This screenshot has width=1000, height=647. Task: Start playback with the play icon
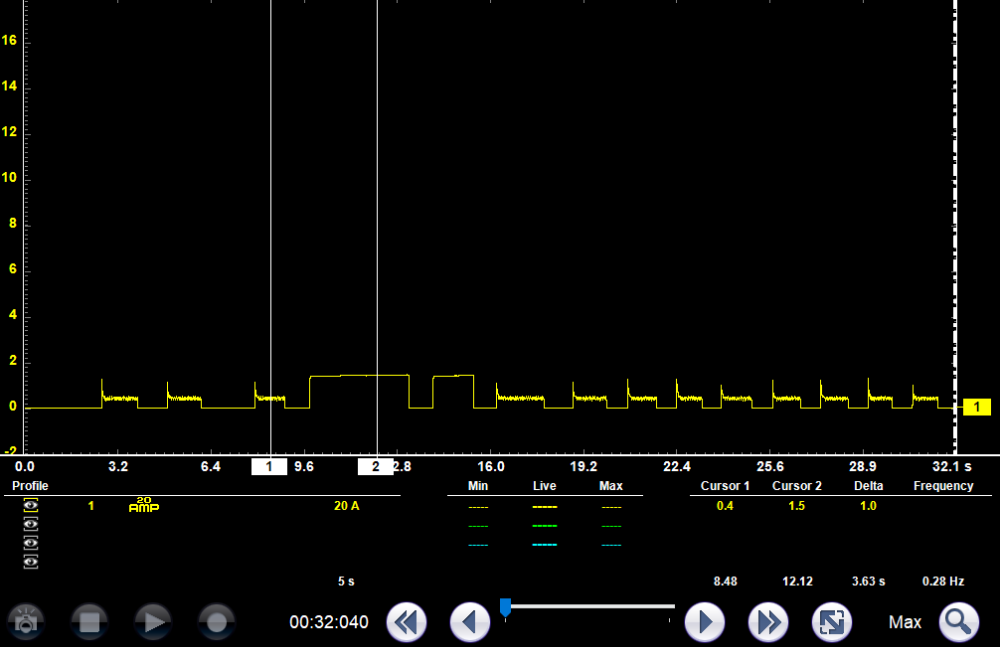(153, 622)
